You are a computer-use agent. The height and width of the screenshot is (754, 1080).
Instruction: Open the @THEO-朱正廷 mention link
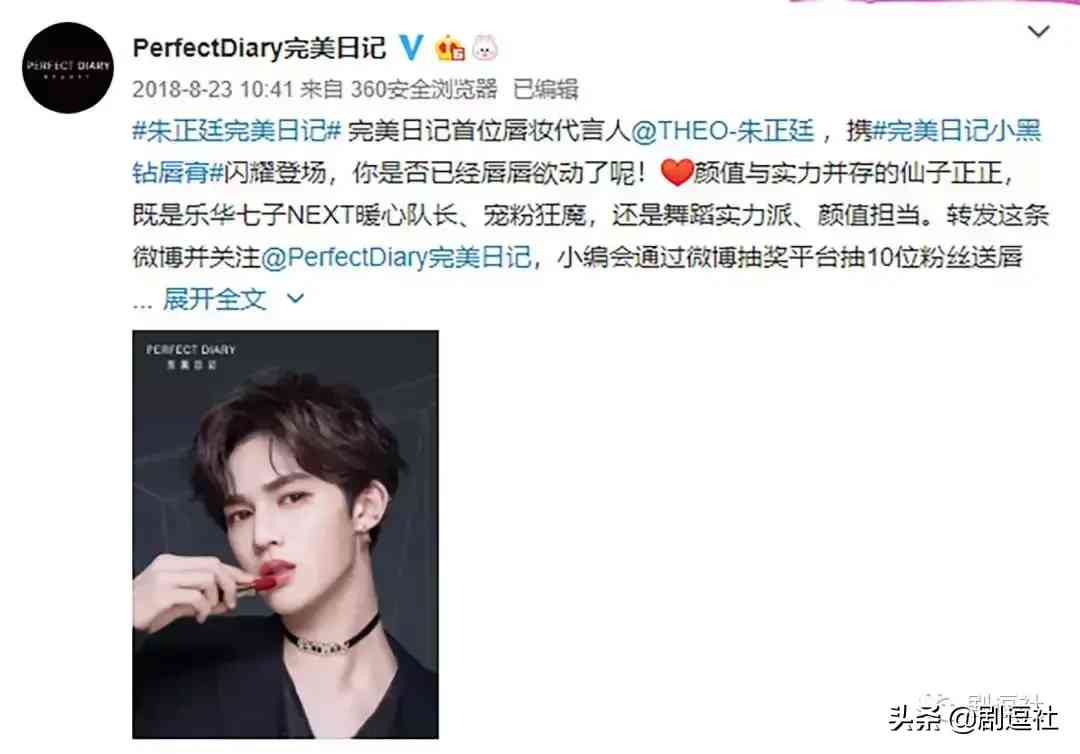click(723, 130)
